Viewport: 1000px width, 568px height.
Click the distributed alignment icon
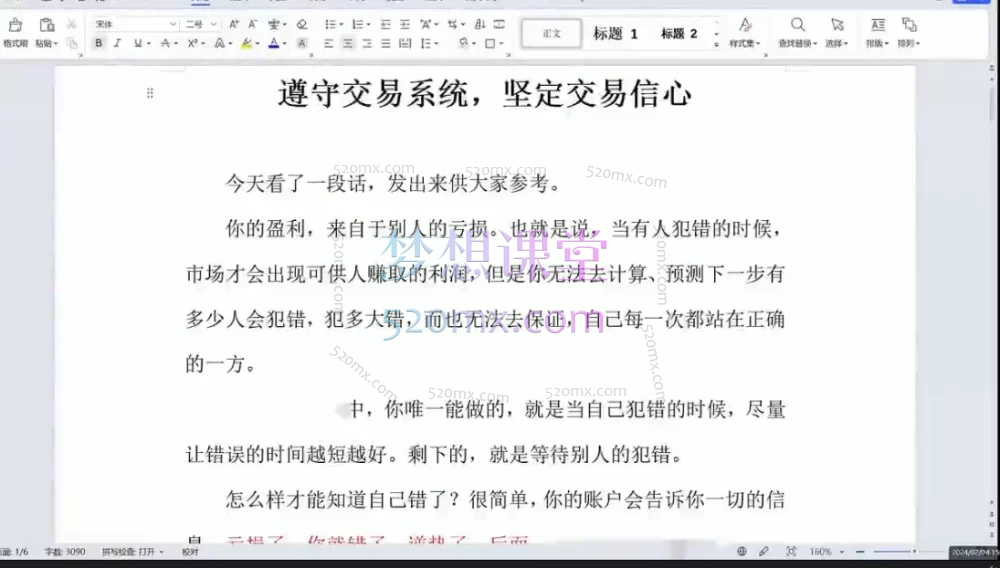405,43
